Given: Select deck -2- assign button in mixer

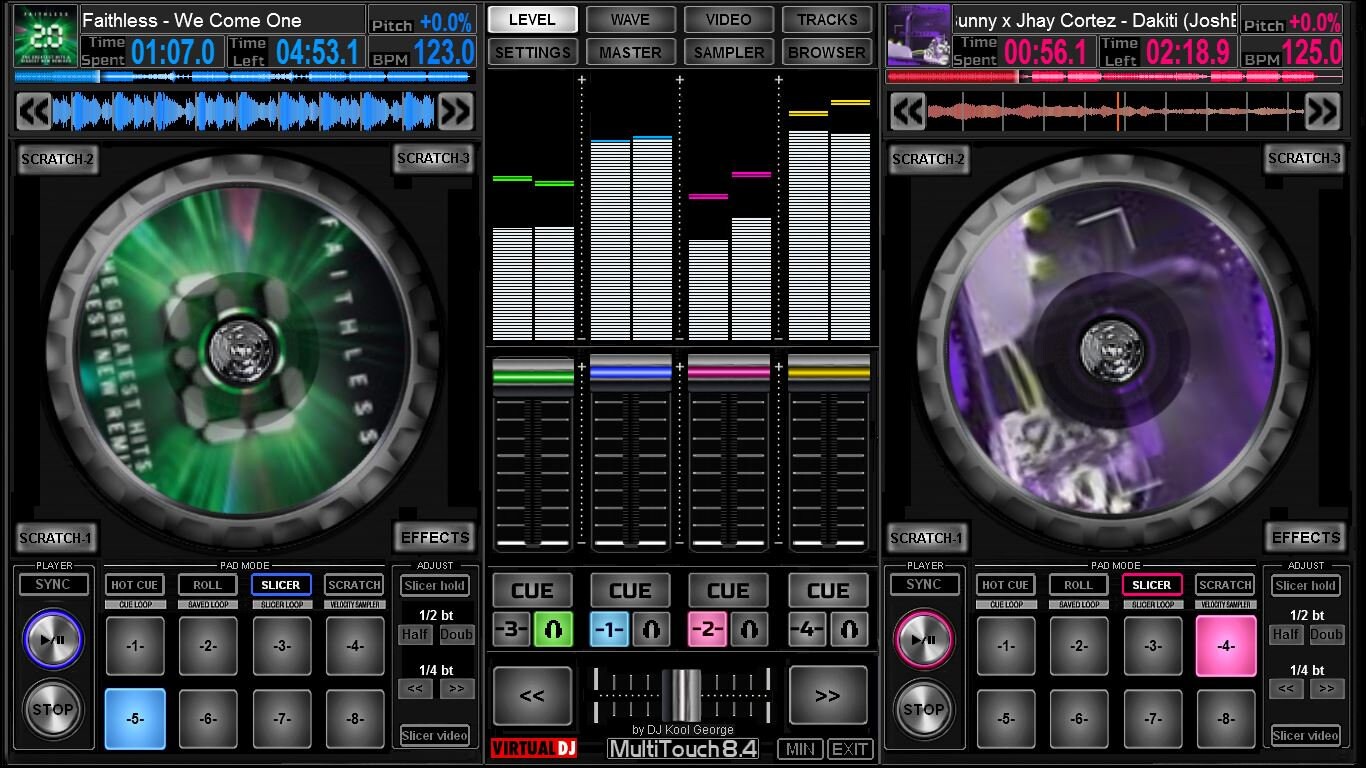Looking at the screenshot, I should [x=708, y=629].
